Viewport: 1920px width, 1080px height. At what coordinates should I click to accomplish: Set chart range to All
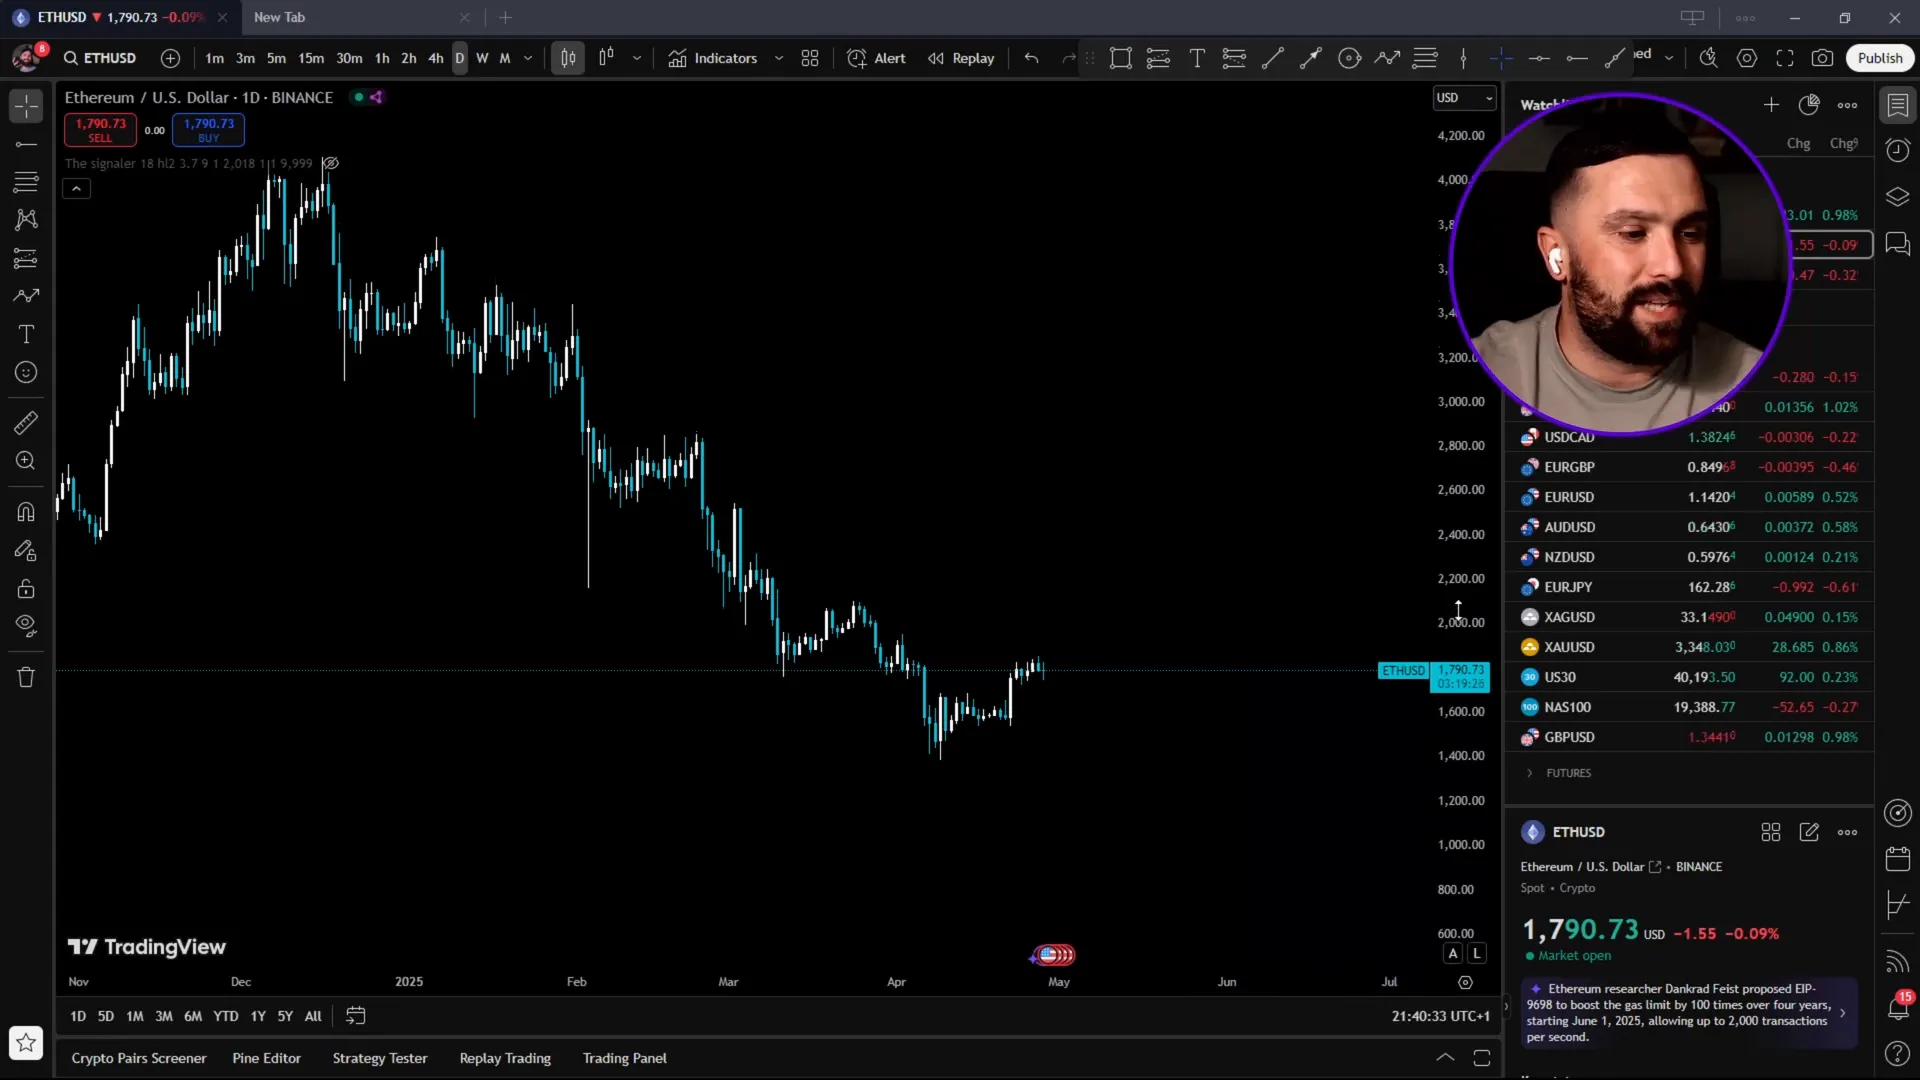(313, 1016)
